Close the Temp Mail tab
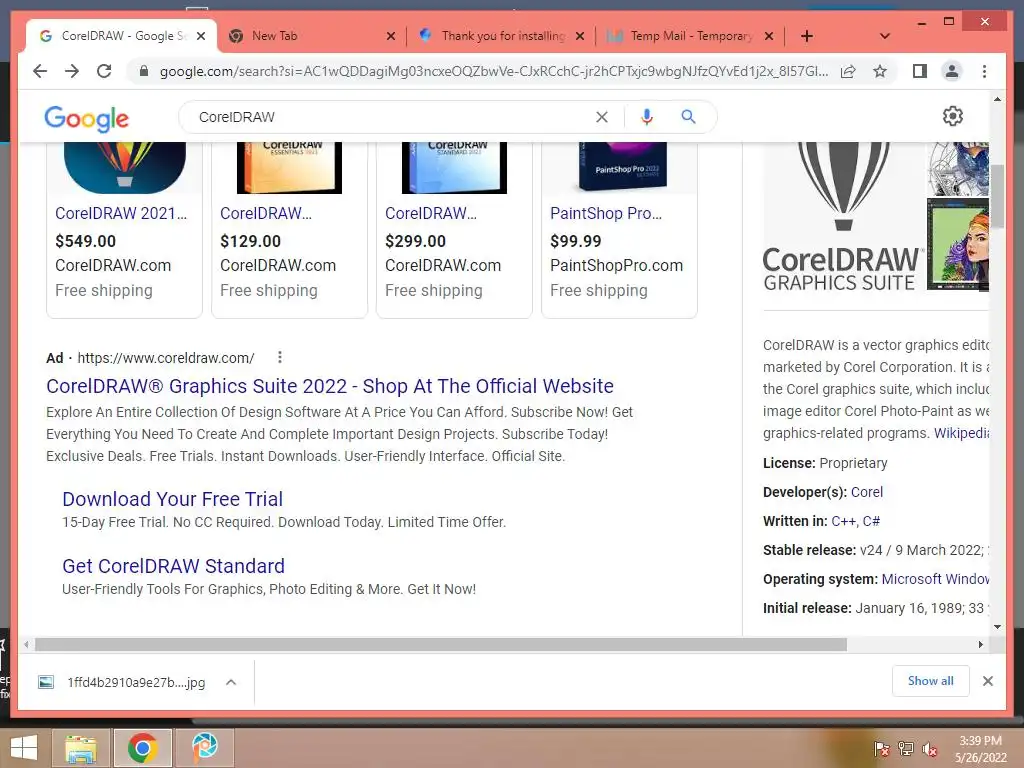The width and height of the screenshot is (1024, 768). pyautogui.click(x=769, y=36)
